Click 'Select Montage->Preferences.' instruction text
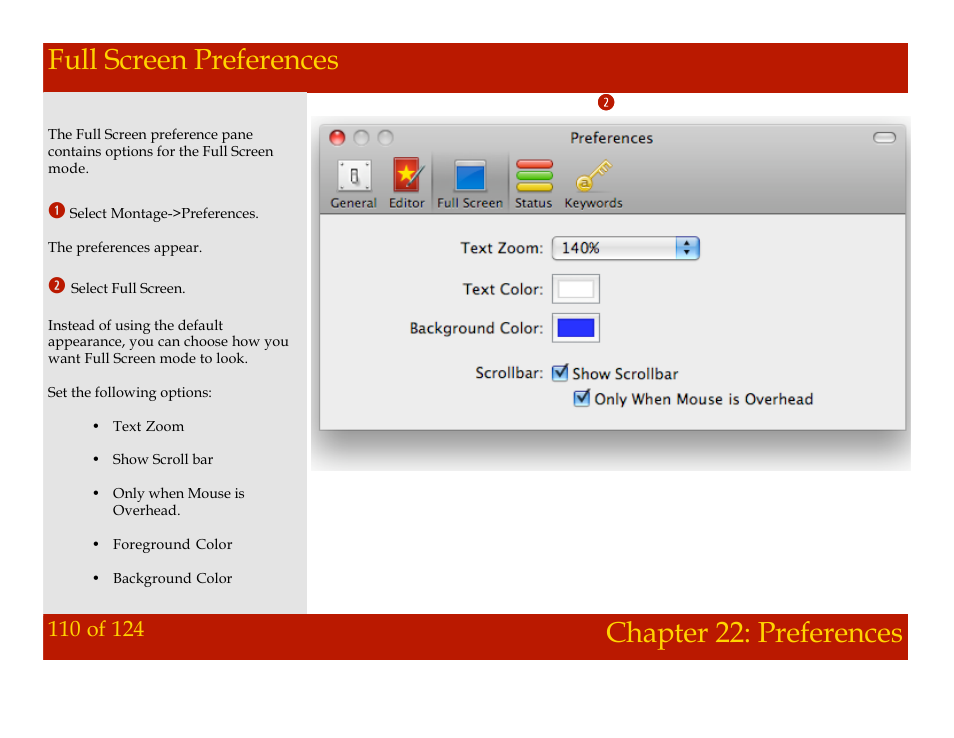 (x=164, y=214)
